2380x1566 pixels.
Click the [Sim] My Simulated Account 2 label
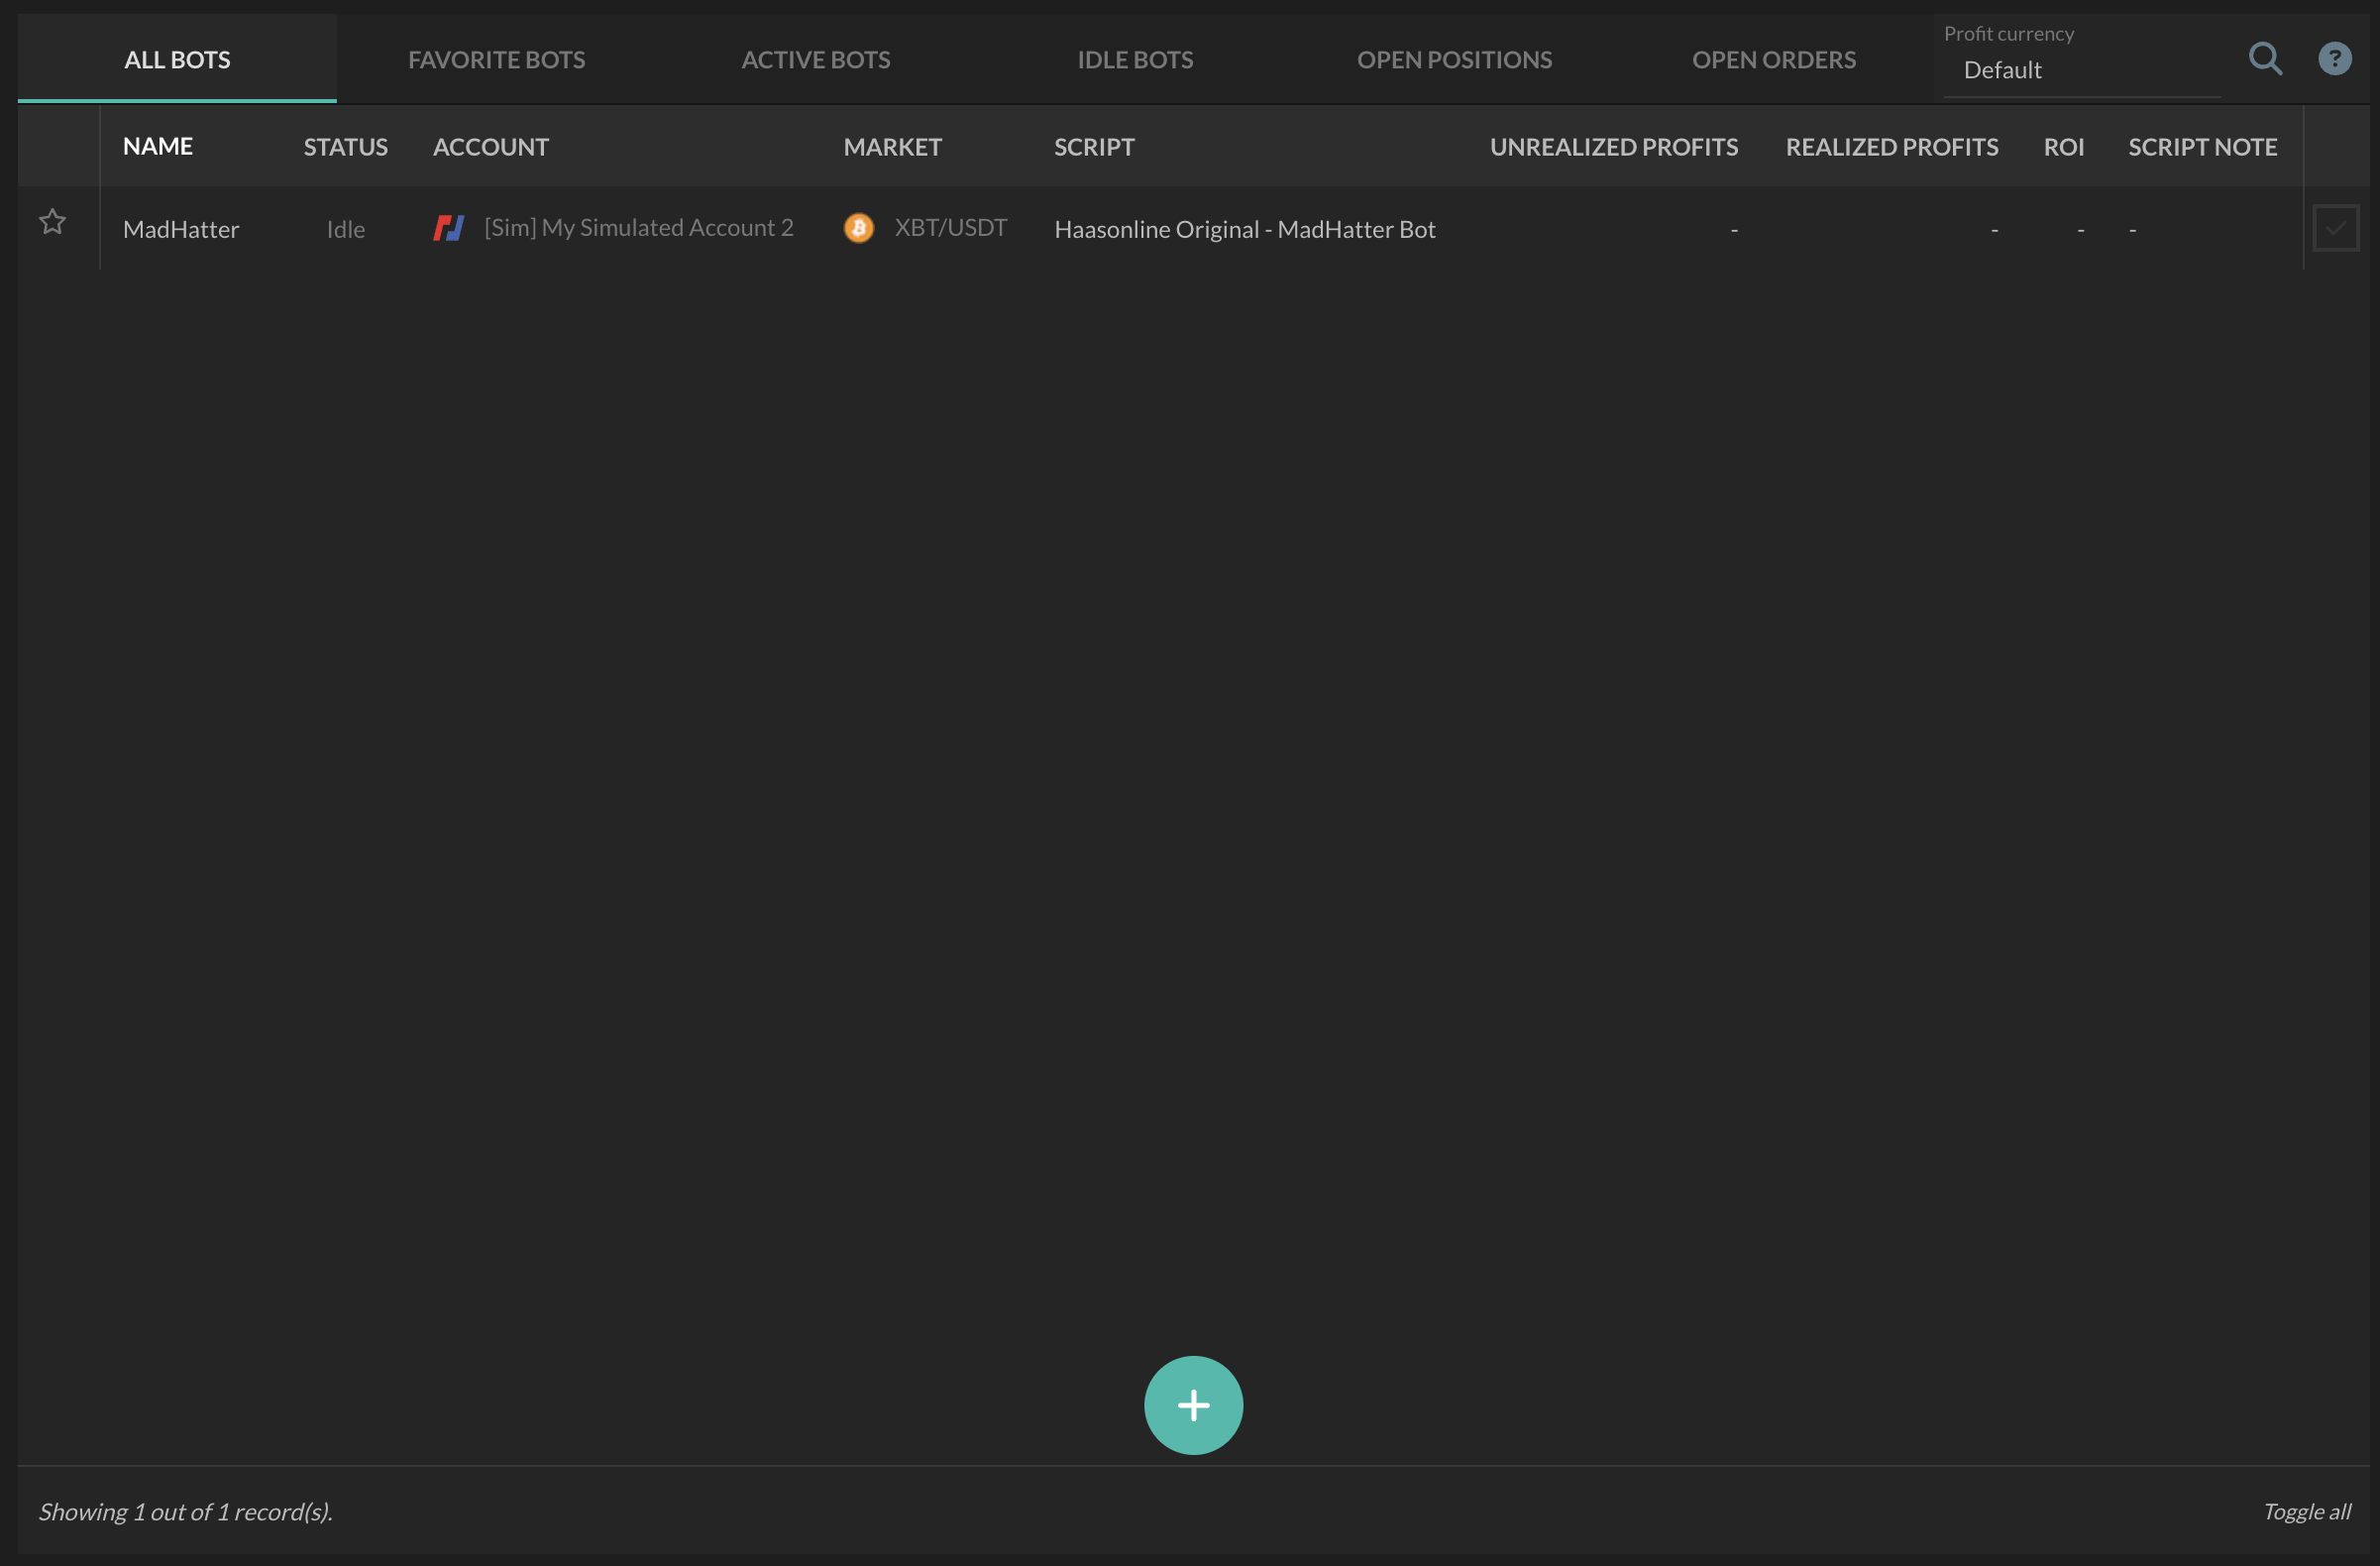638,227
